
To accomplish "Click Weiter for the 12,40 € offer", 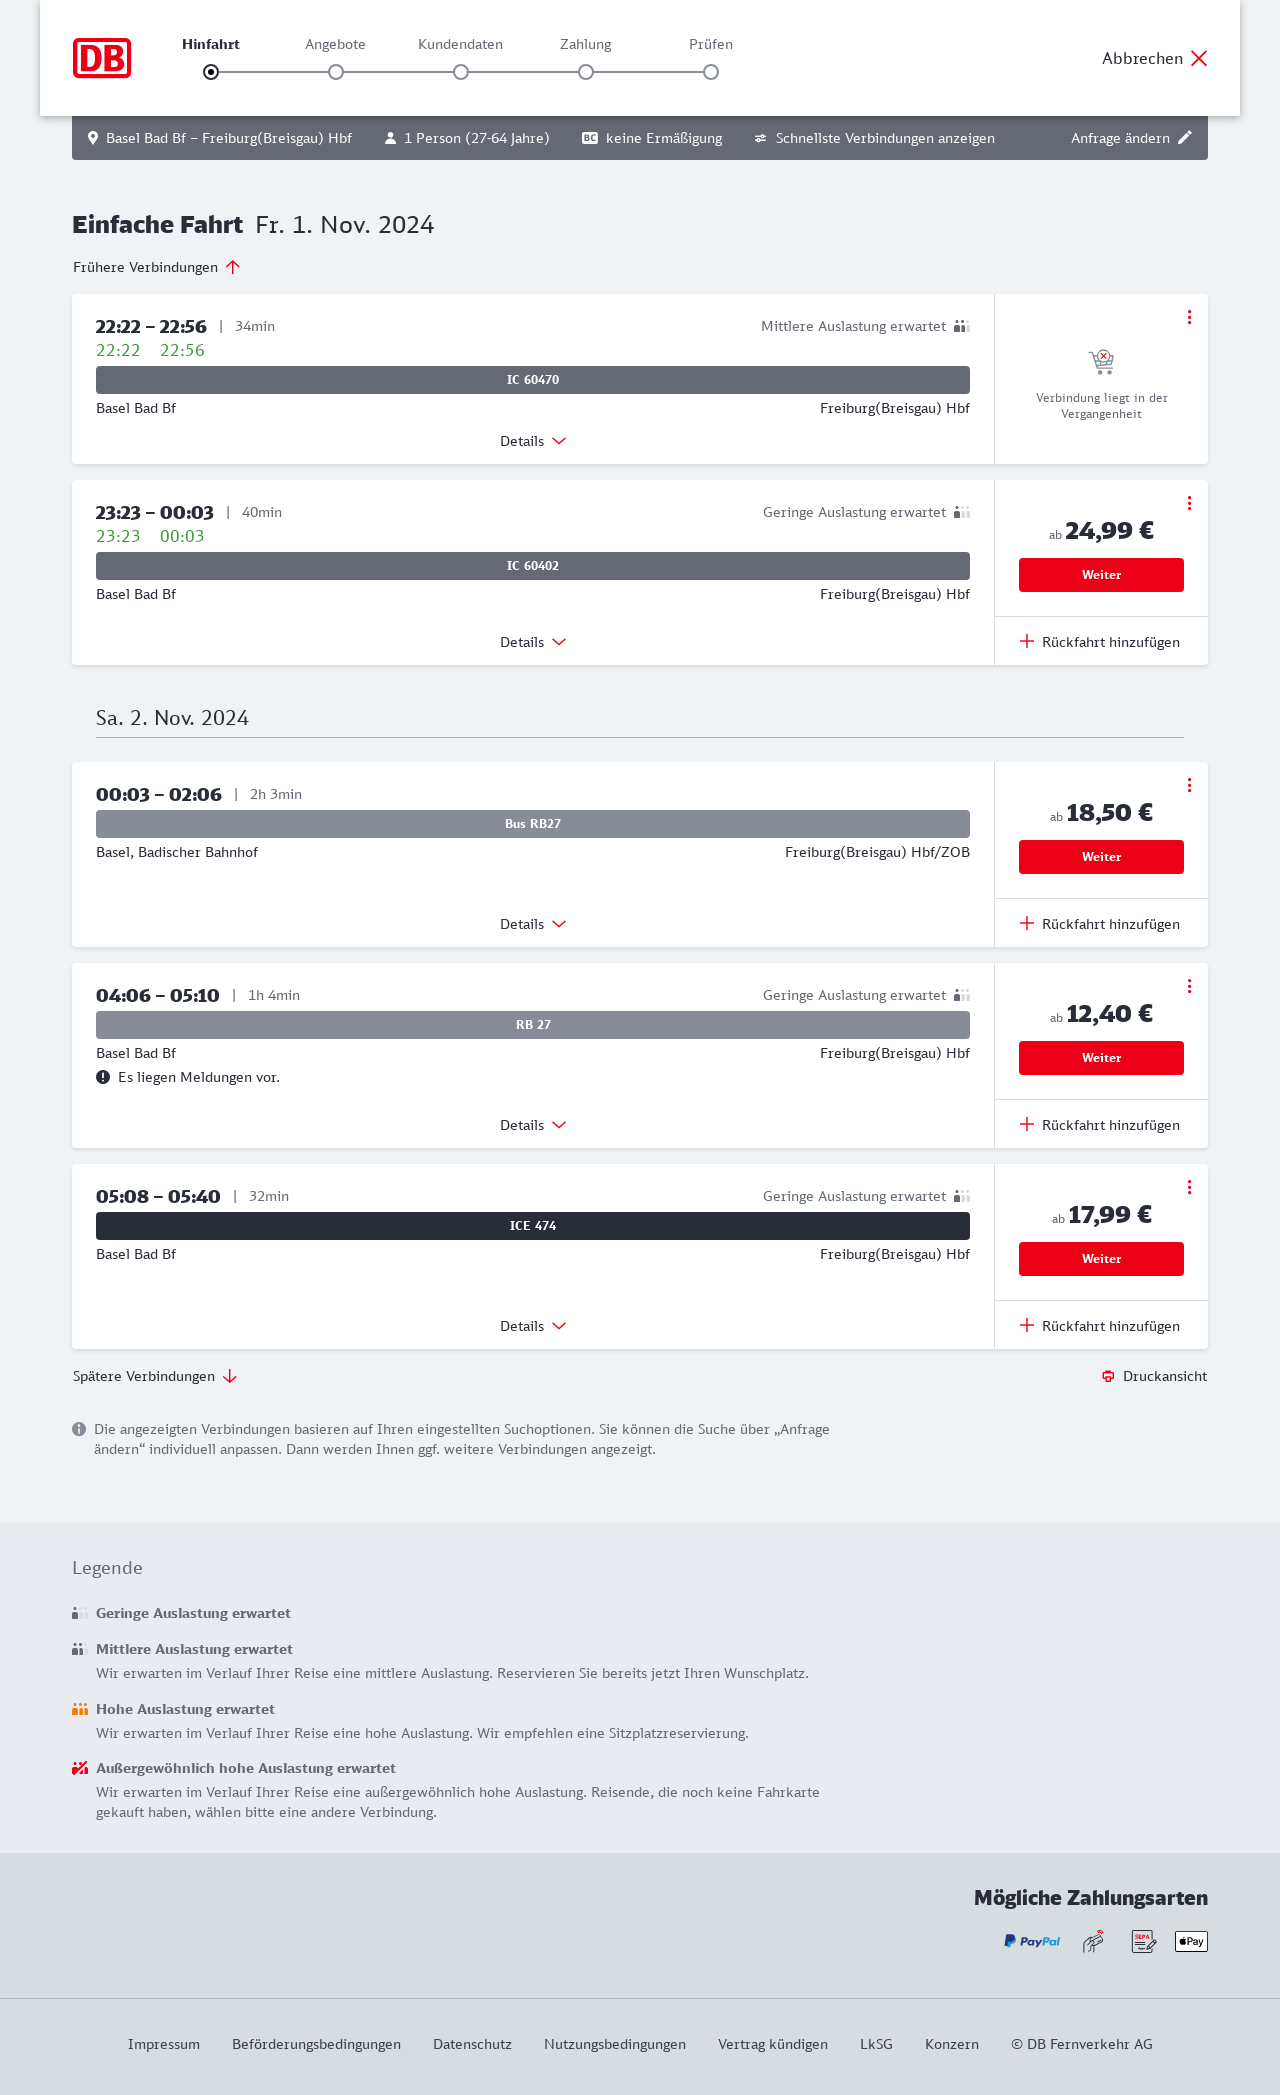I will pos(1101,1058).
